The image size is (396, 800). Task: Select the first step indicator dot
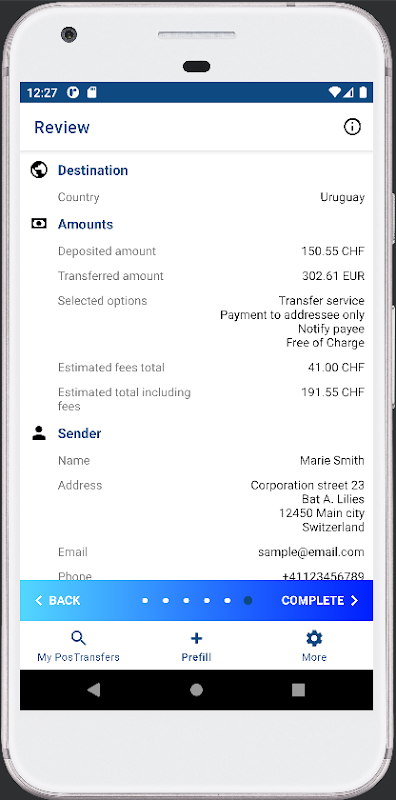pyautogui.click(x=145, y=601)
